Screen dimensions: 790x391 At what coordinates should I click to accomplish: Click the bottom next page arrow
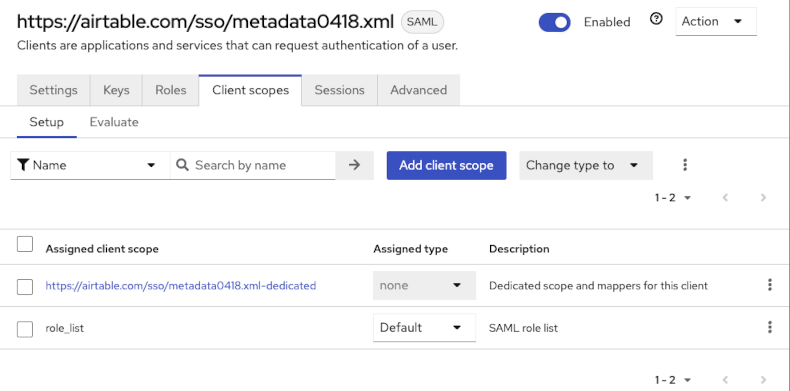pyautogui.click(x=763, y=380)
